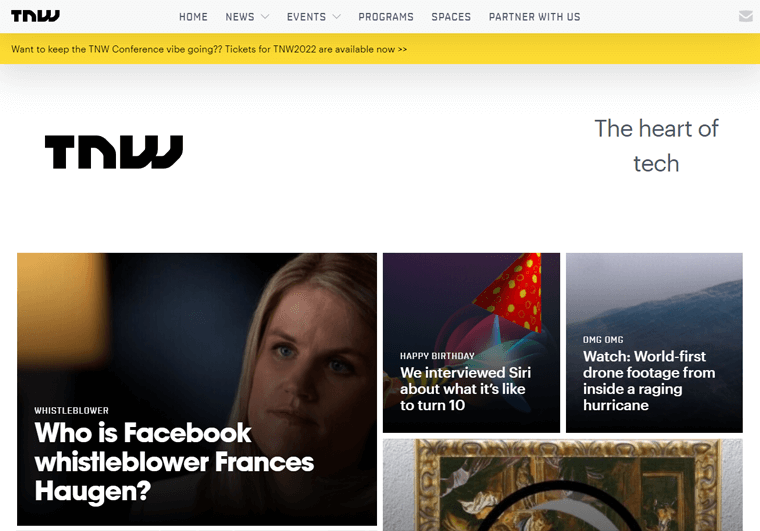Screen dimensions: 760x531
Task: Expand the News dropdown chevron
Action: point(265,16)
